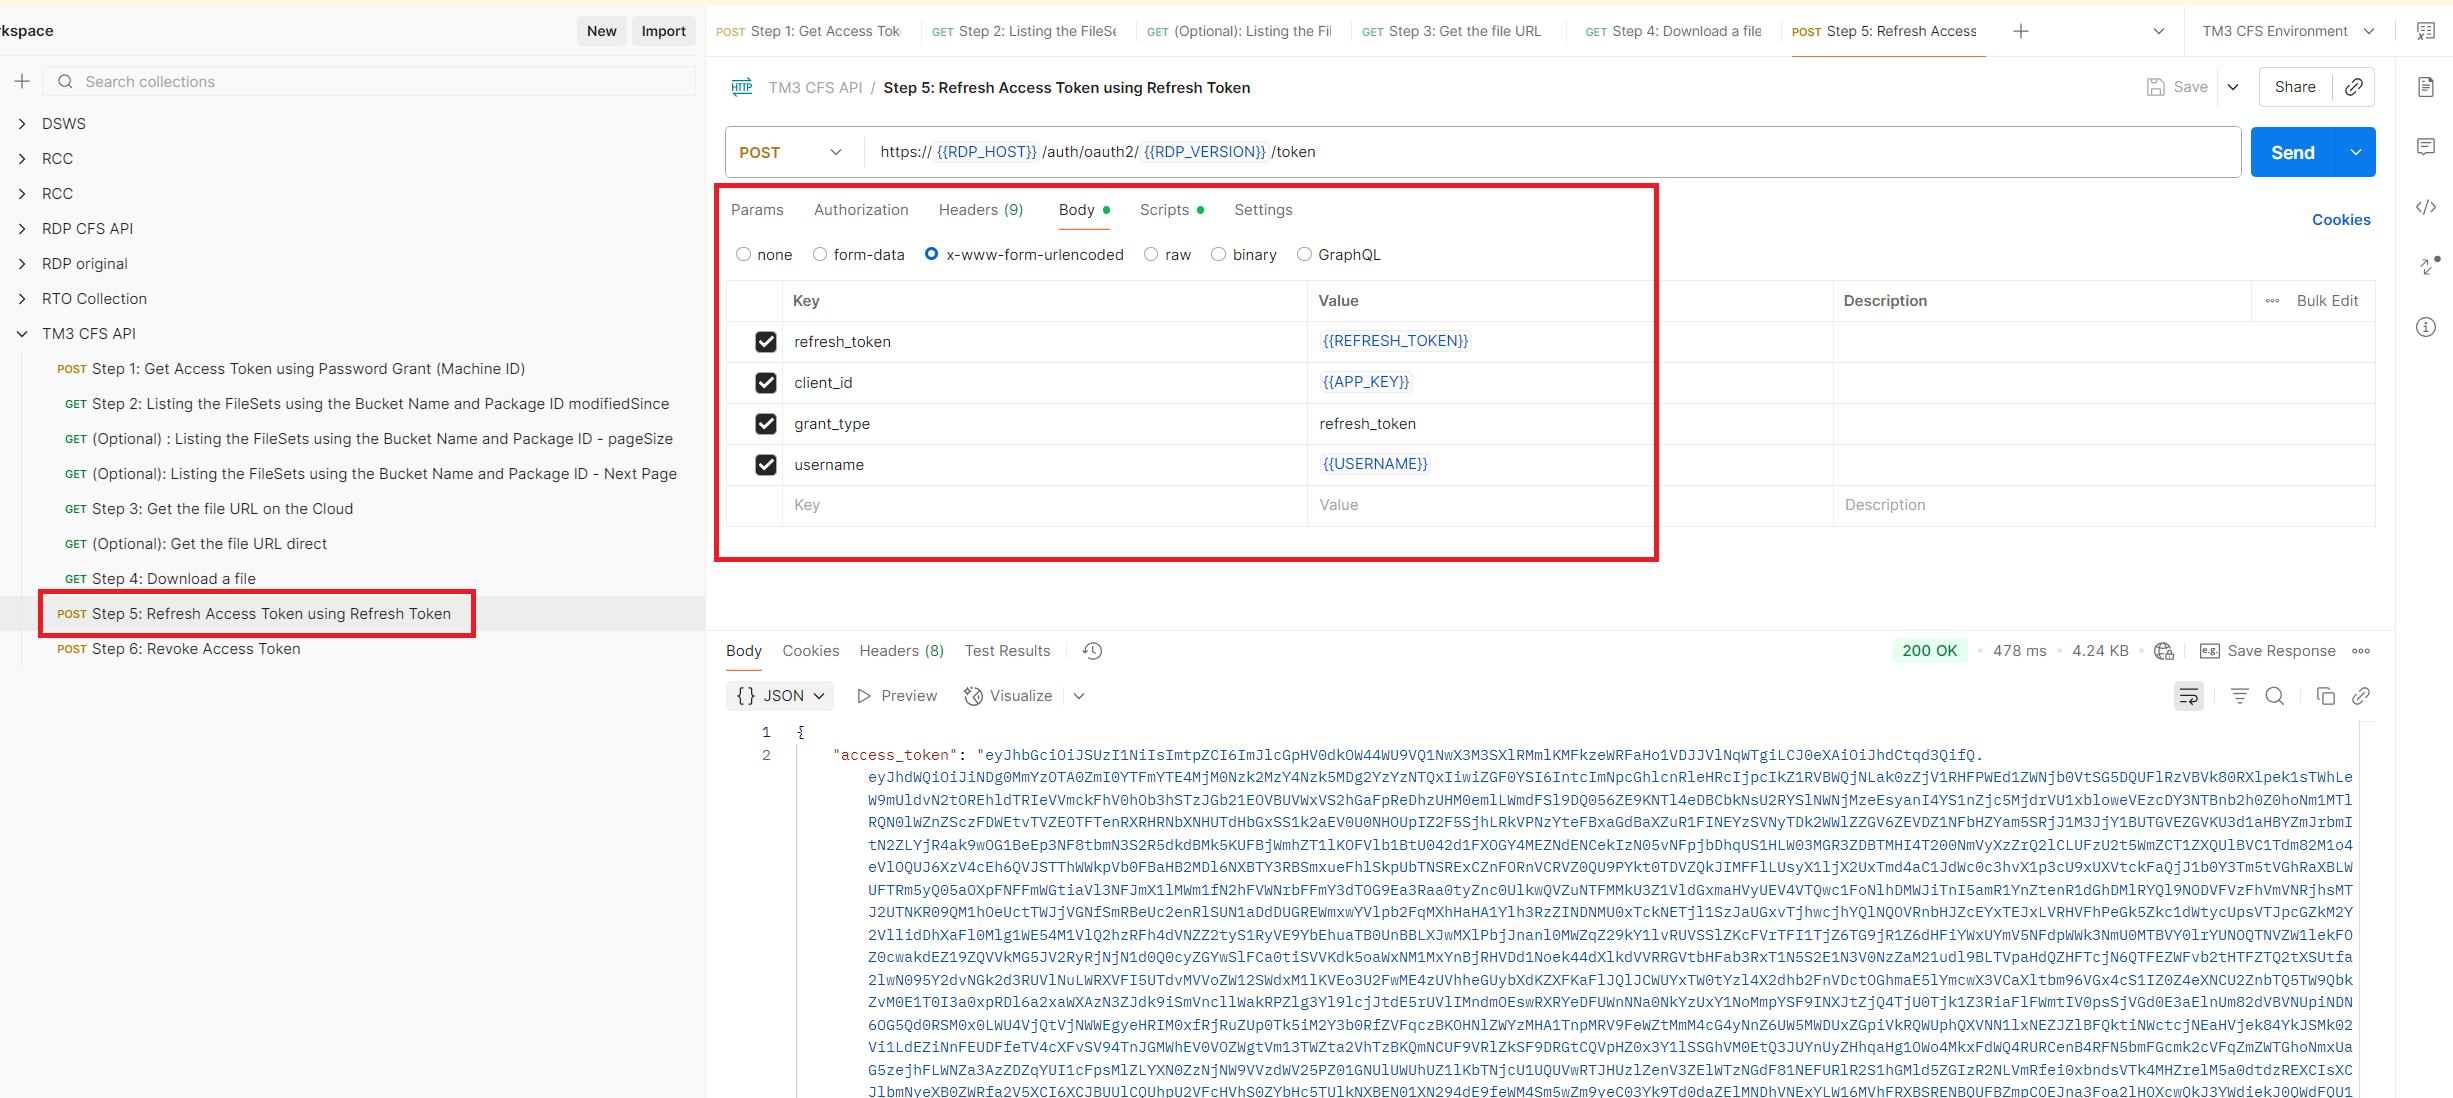Switch to the Authorization tab
Screen dimensions: 2453x1098
tap(861, 210)
